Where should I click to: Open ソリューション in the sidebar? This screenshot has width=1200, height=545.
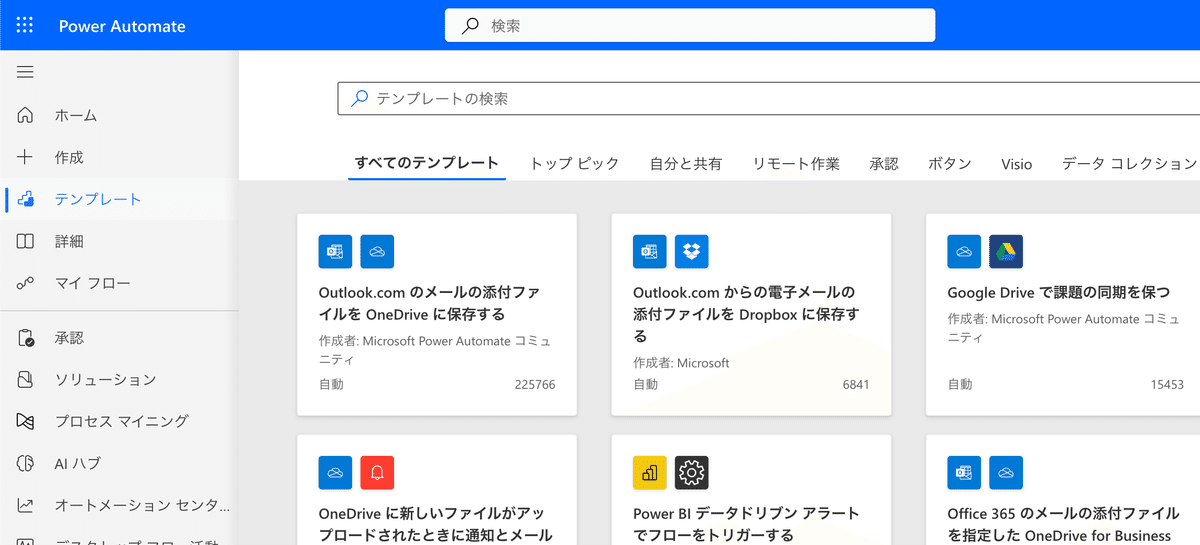click(119, 380)
